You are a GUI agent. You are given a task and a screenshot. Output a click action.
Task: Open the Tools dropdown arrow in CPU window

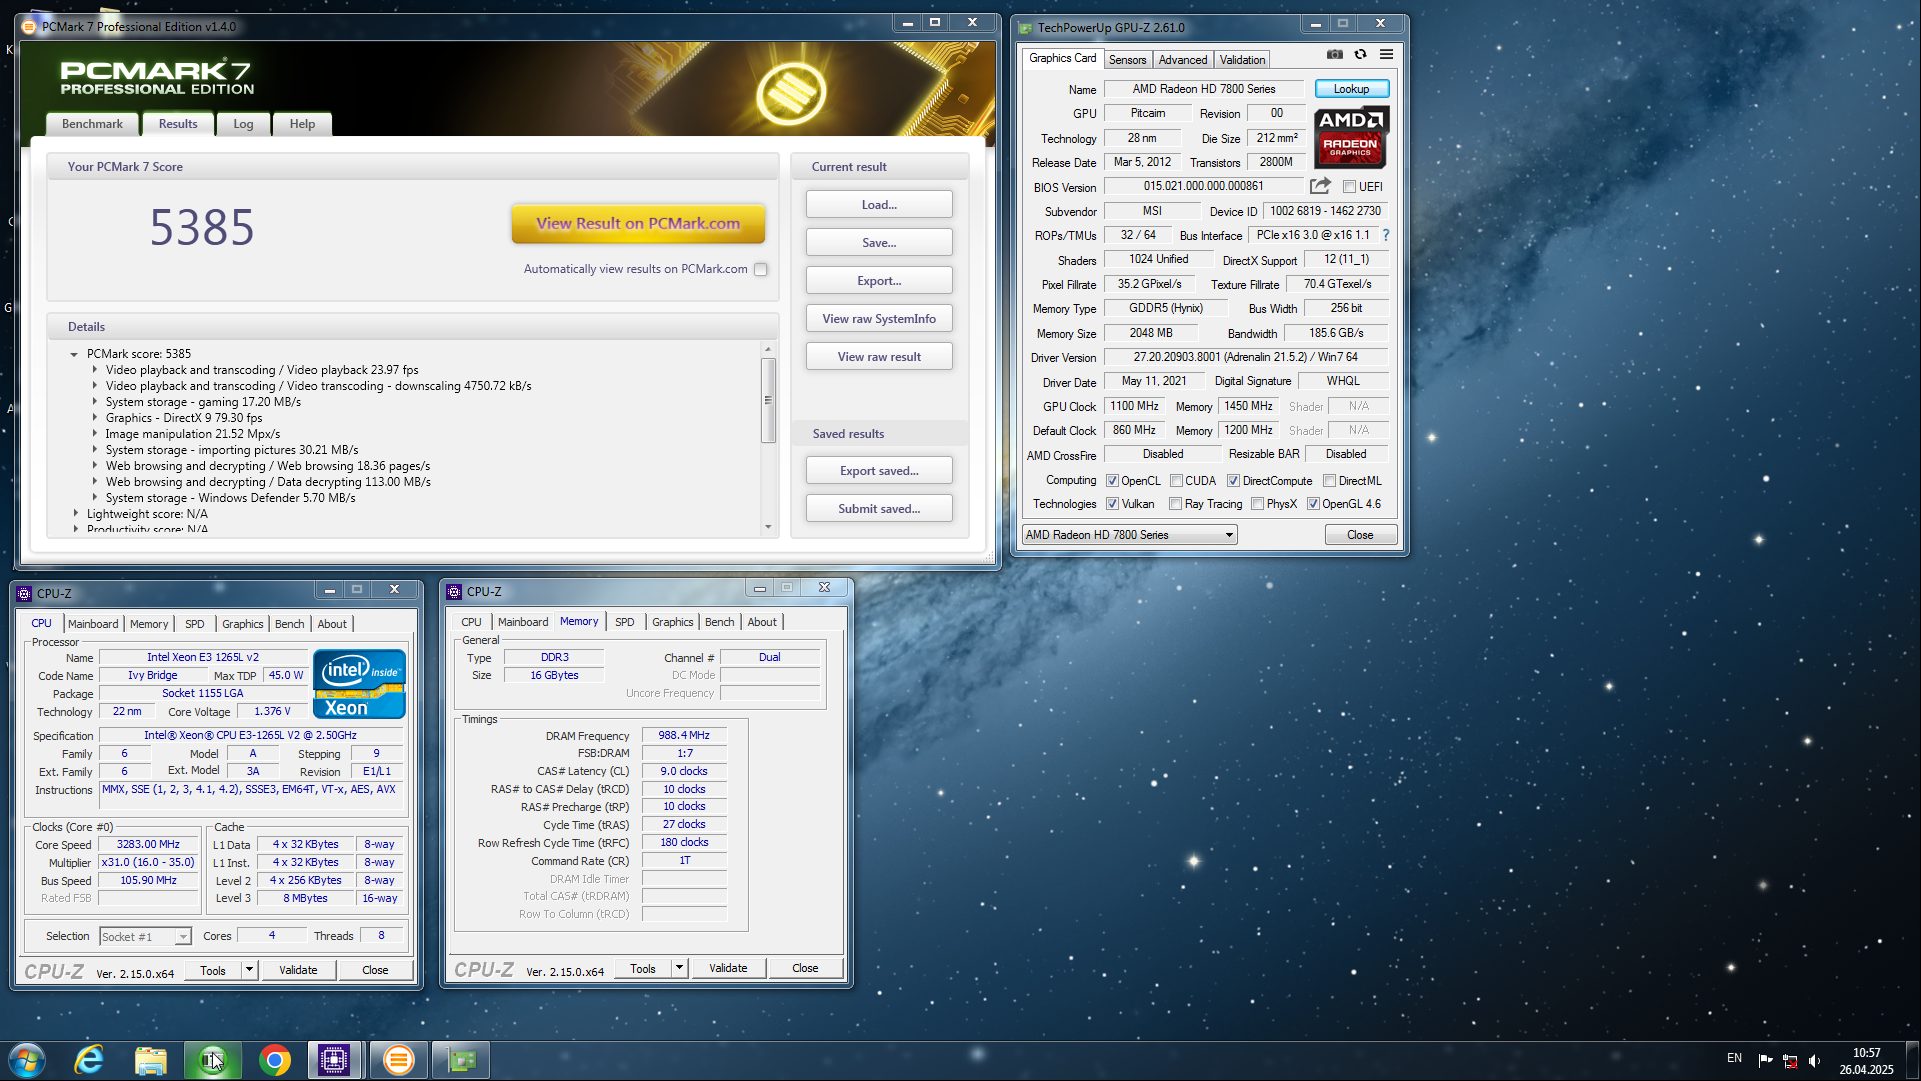click(249, 969)
